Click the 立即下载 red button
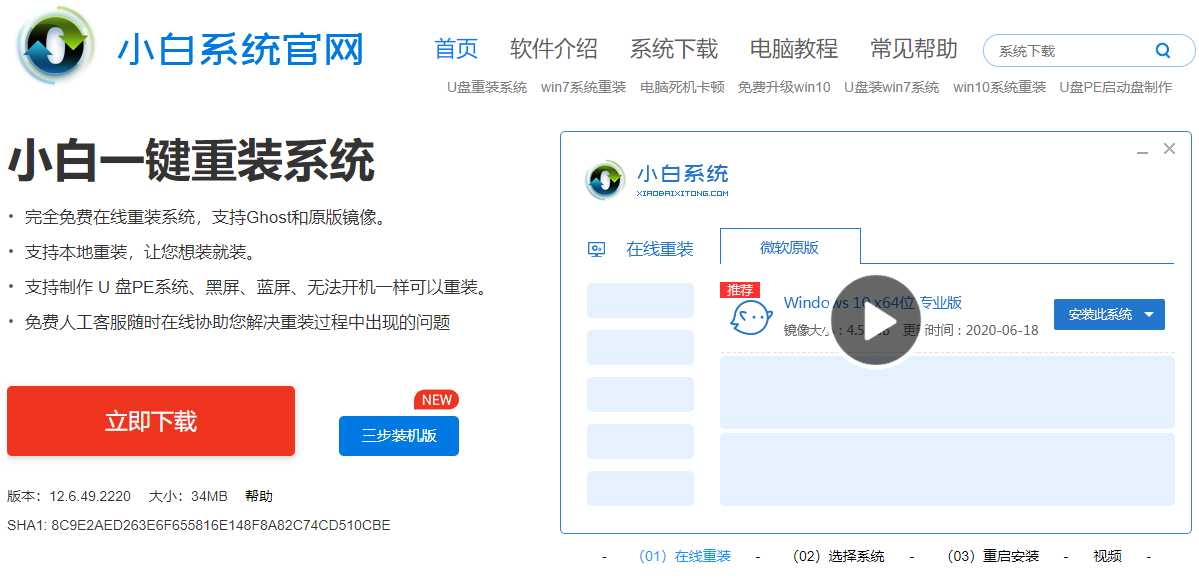 151,421
